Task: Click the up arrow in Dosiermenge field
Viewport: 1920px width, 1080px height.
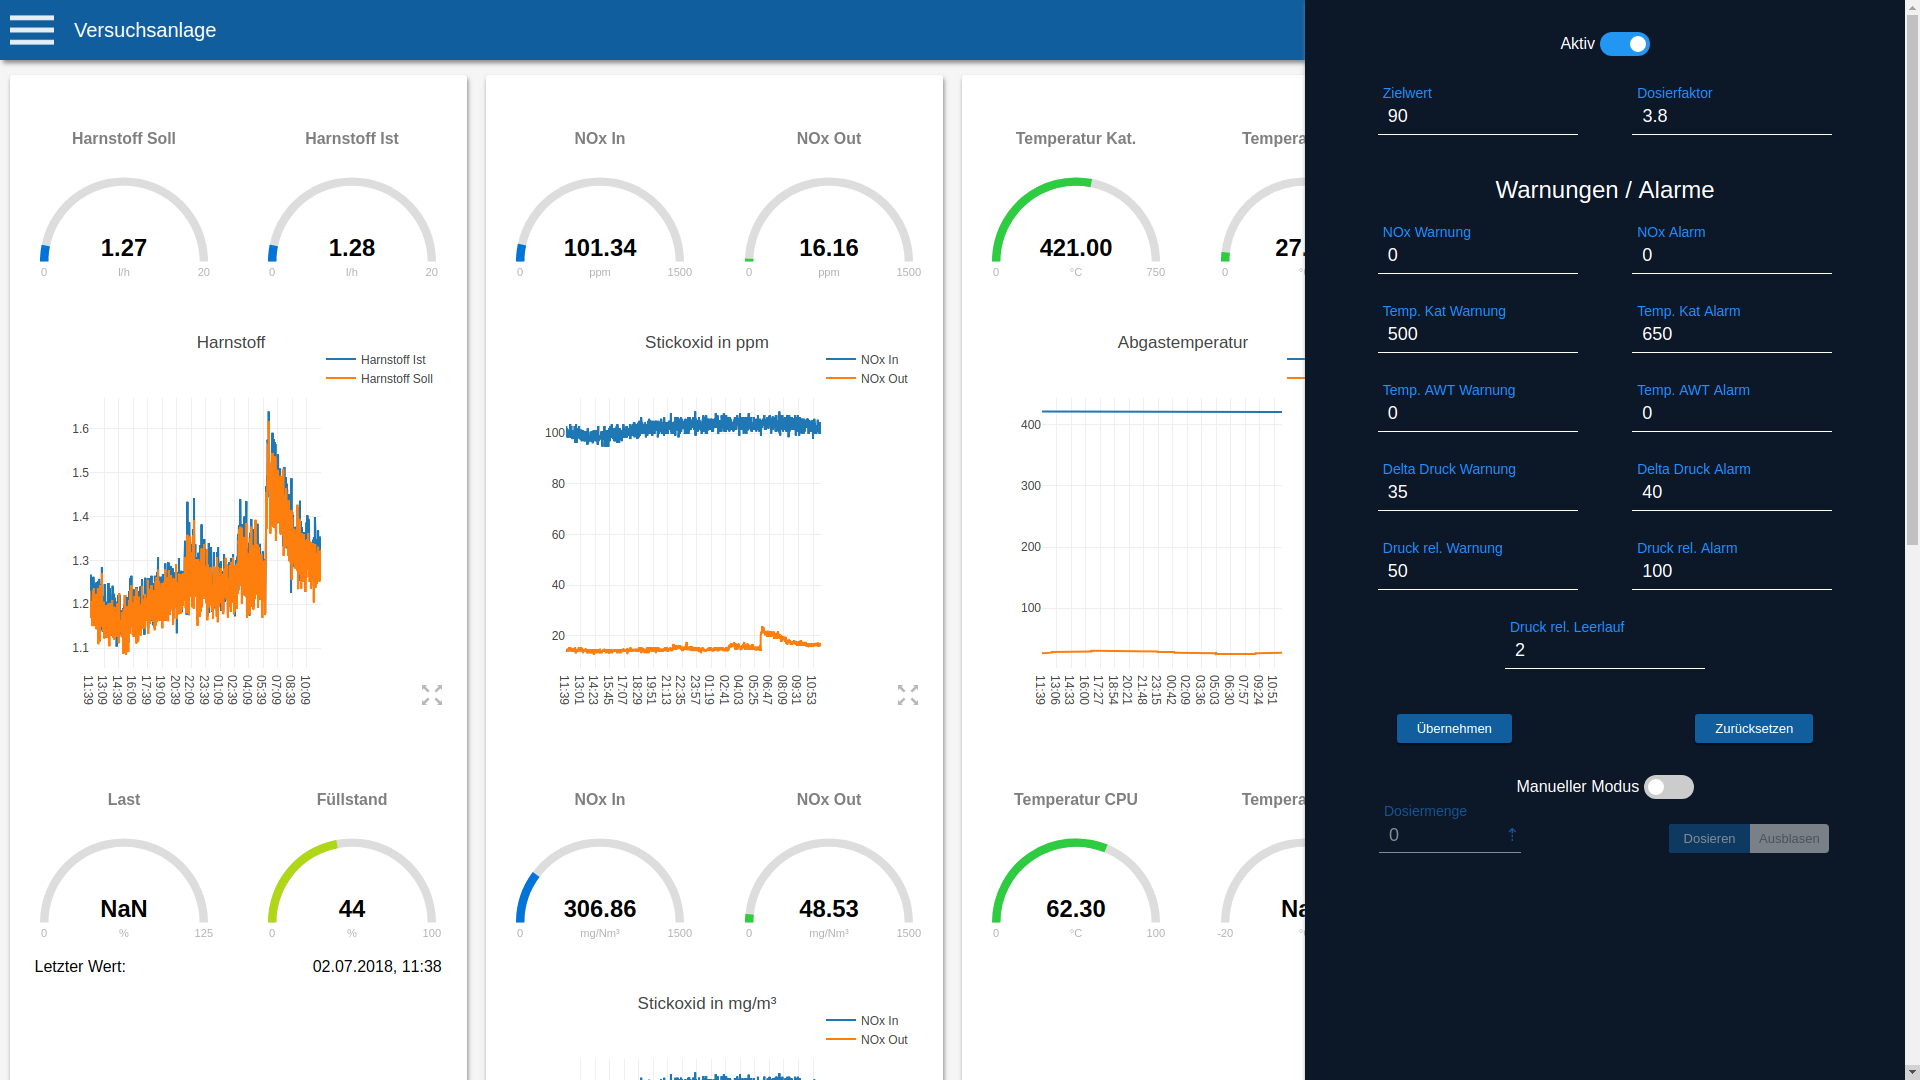Action: click(x=1512, y=835)
